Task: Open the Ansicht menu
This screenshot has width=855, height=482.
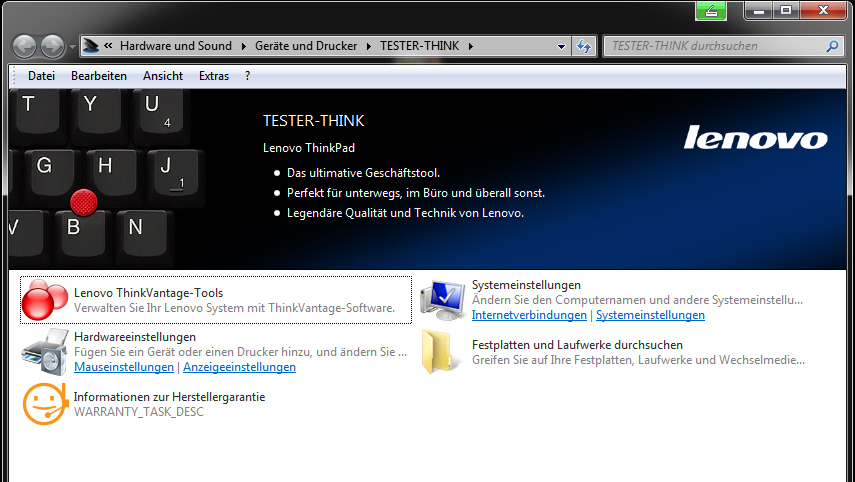Action: [x=163, y=76]
